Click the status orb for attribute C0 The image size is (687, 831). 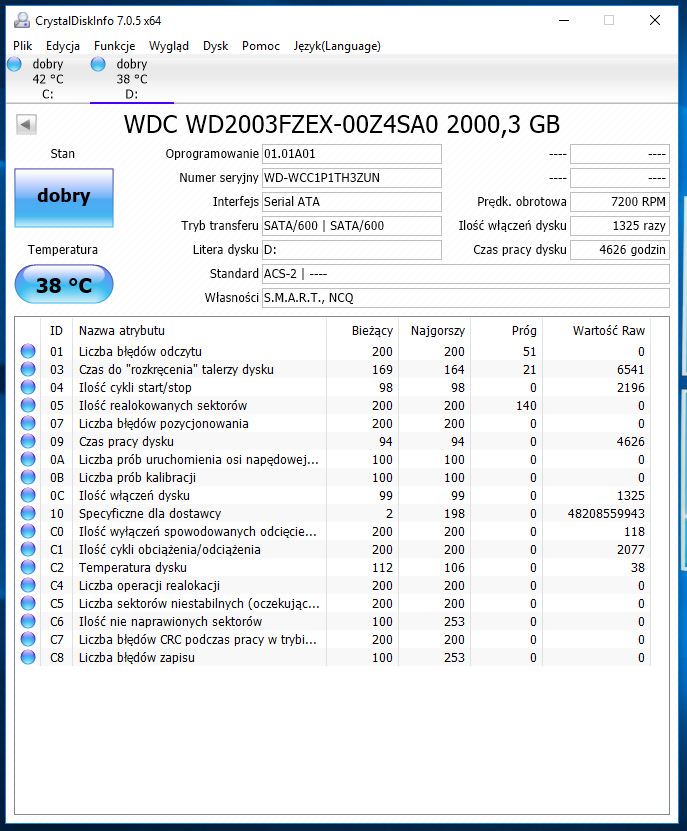click(x=28, y=532)
